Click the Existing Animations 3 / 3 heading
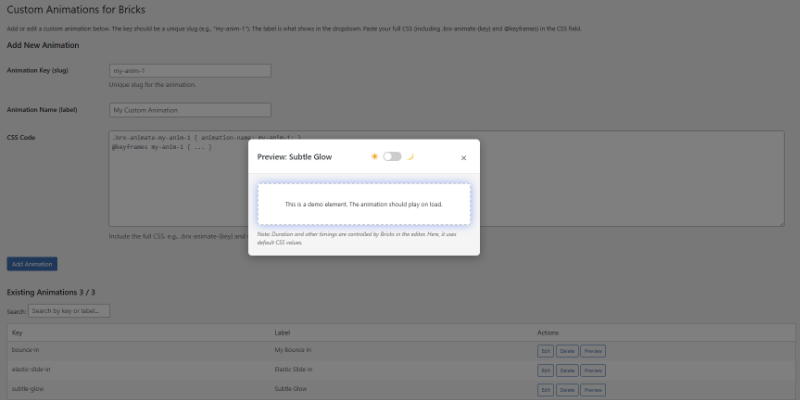This screenshot has height=400, width=800. pyautogui.click(x=51, y=292)
